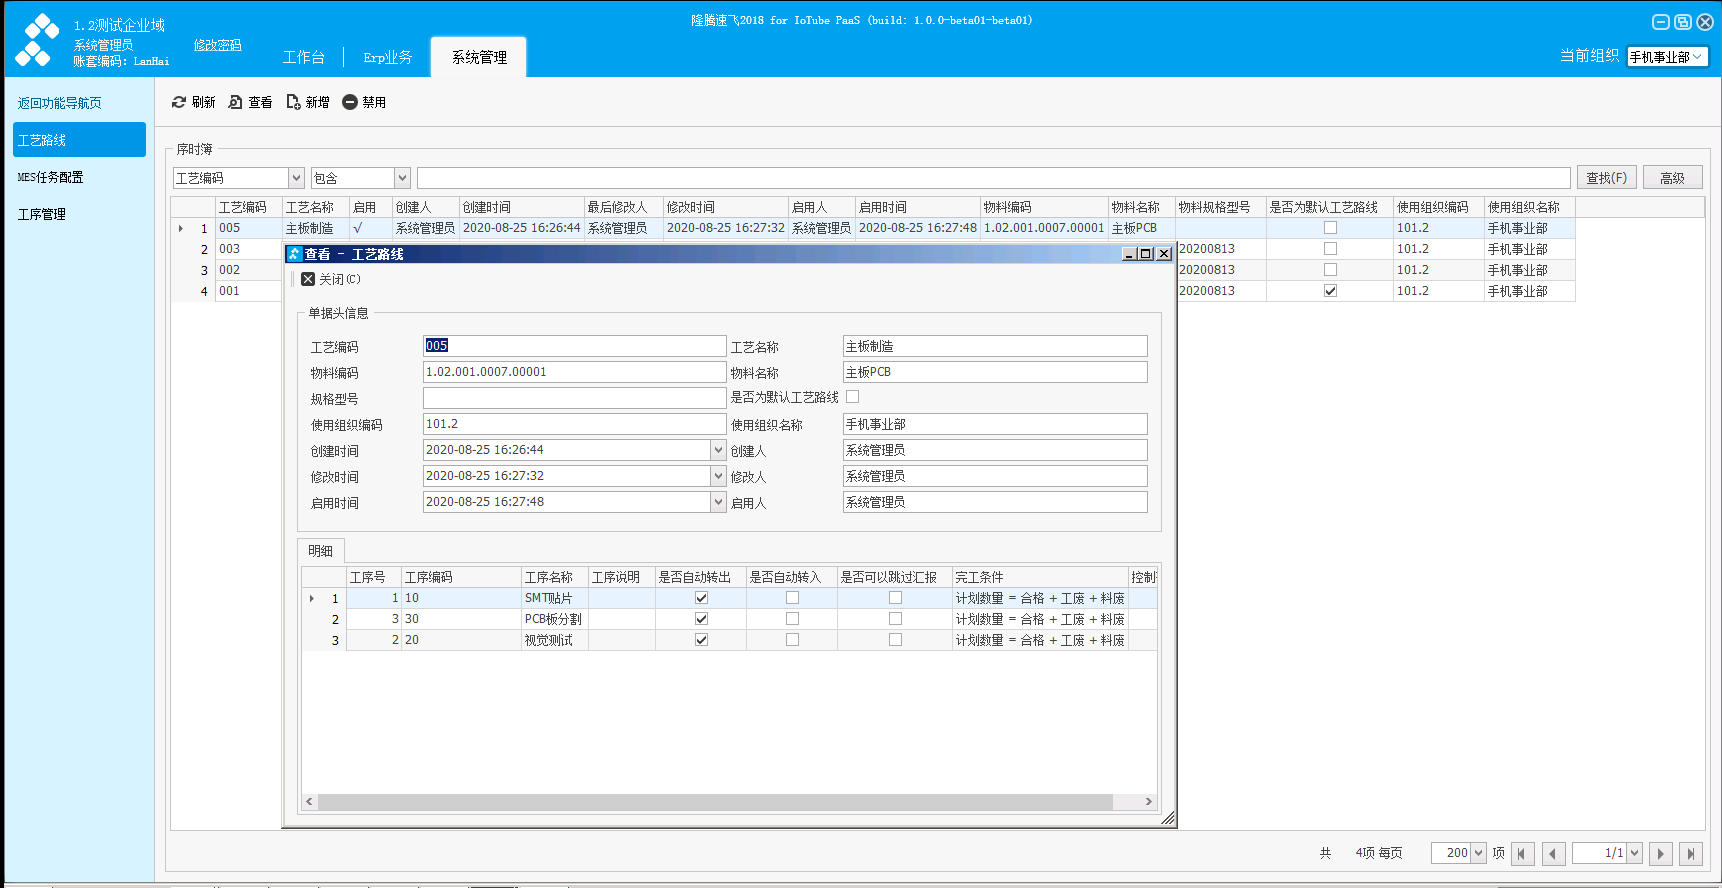This screenshot has height=888, width=1722.
Task: Maximize the 查看-工艺路线 dialog
Action: point(1146,254)
